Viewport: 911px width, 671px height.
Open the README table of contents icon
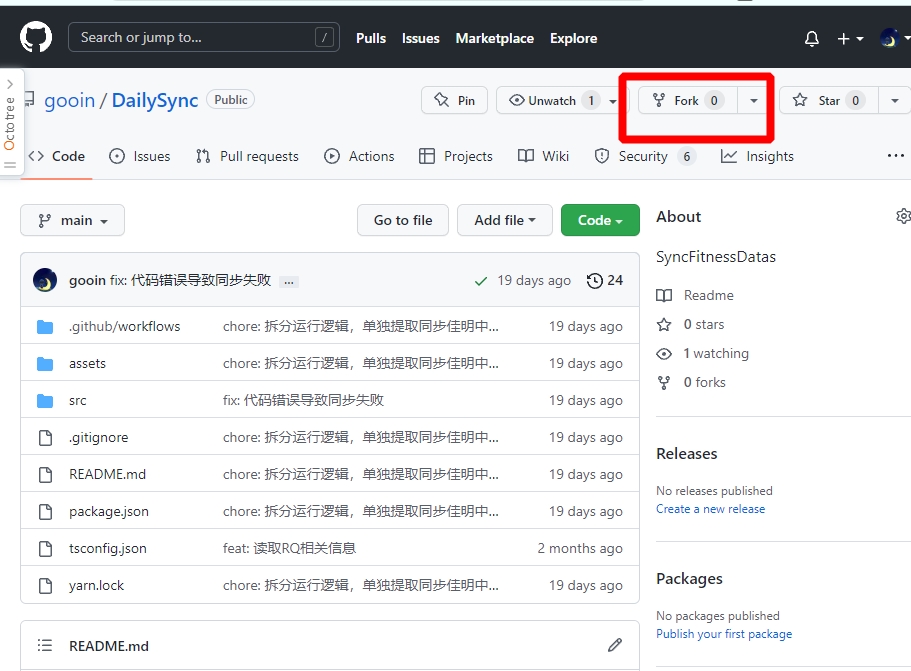tap(45, 645)
